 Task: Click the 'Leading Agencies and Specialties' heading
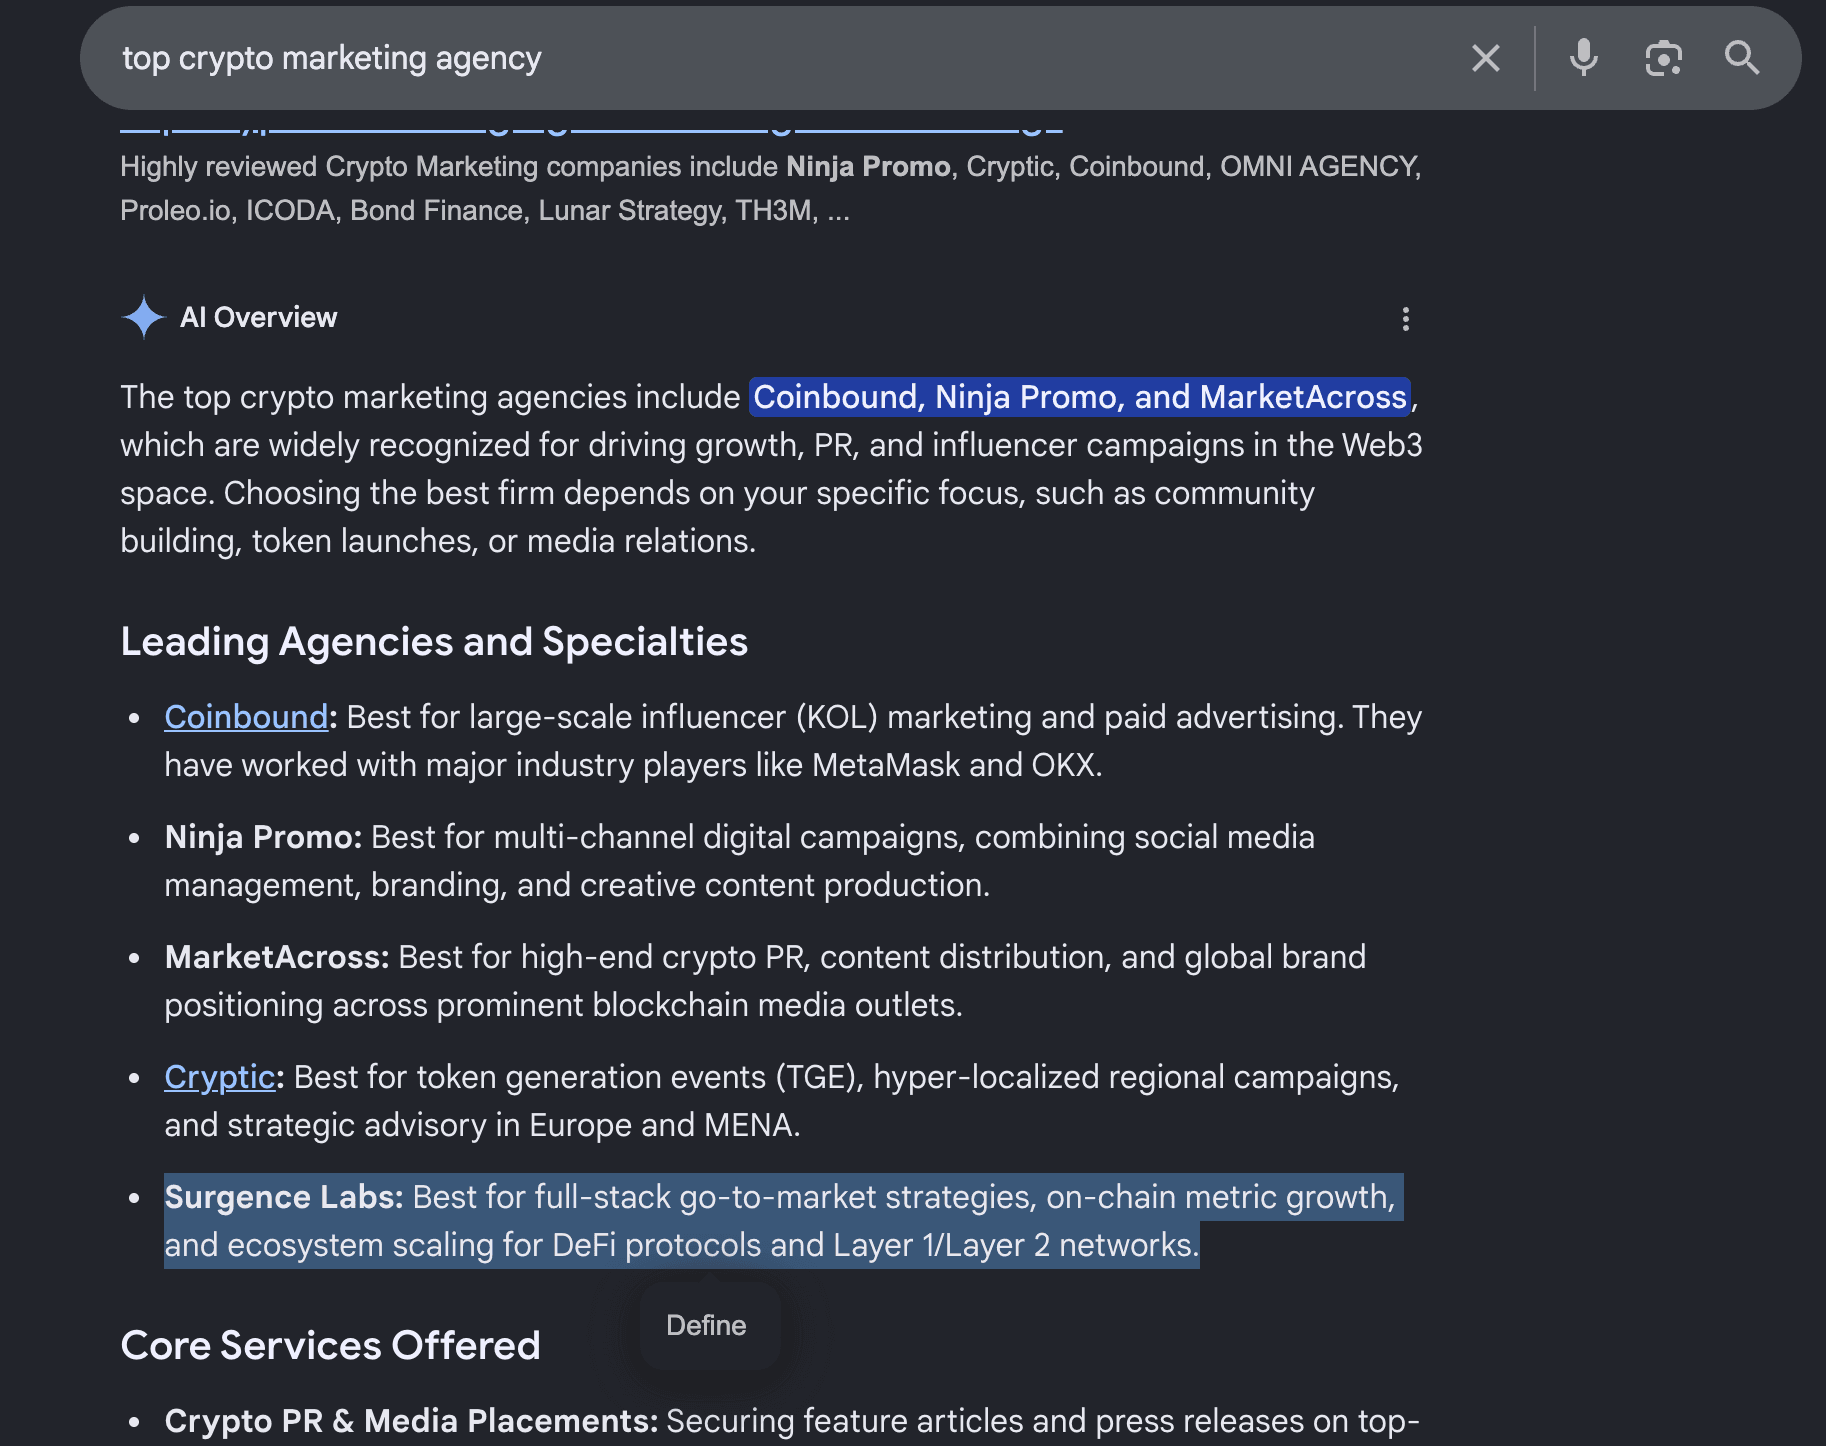[434, 642]
